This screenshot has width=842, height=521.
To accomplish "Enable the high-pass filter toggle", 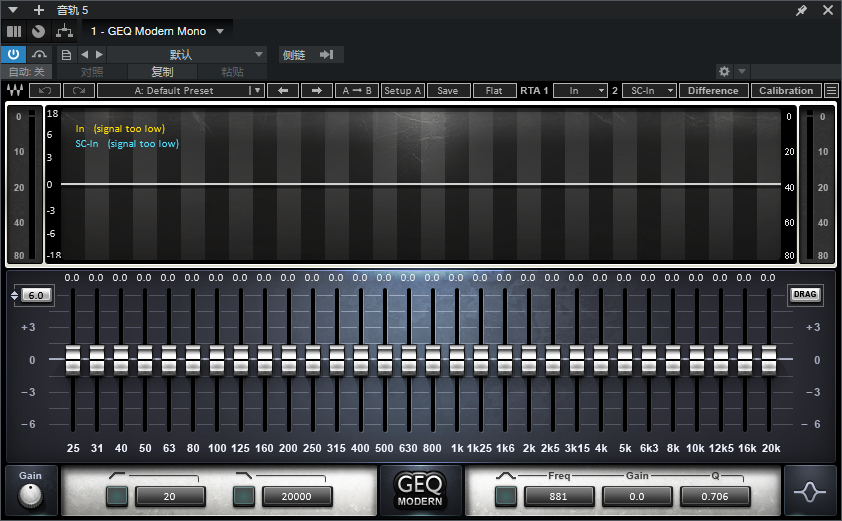I will tap(117, 496).
